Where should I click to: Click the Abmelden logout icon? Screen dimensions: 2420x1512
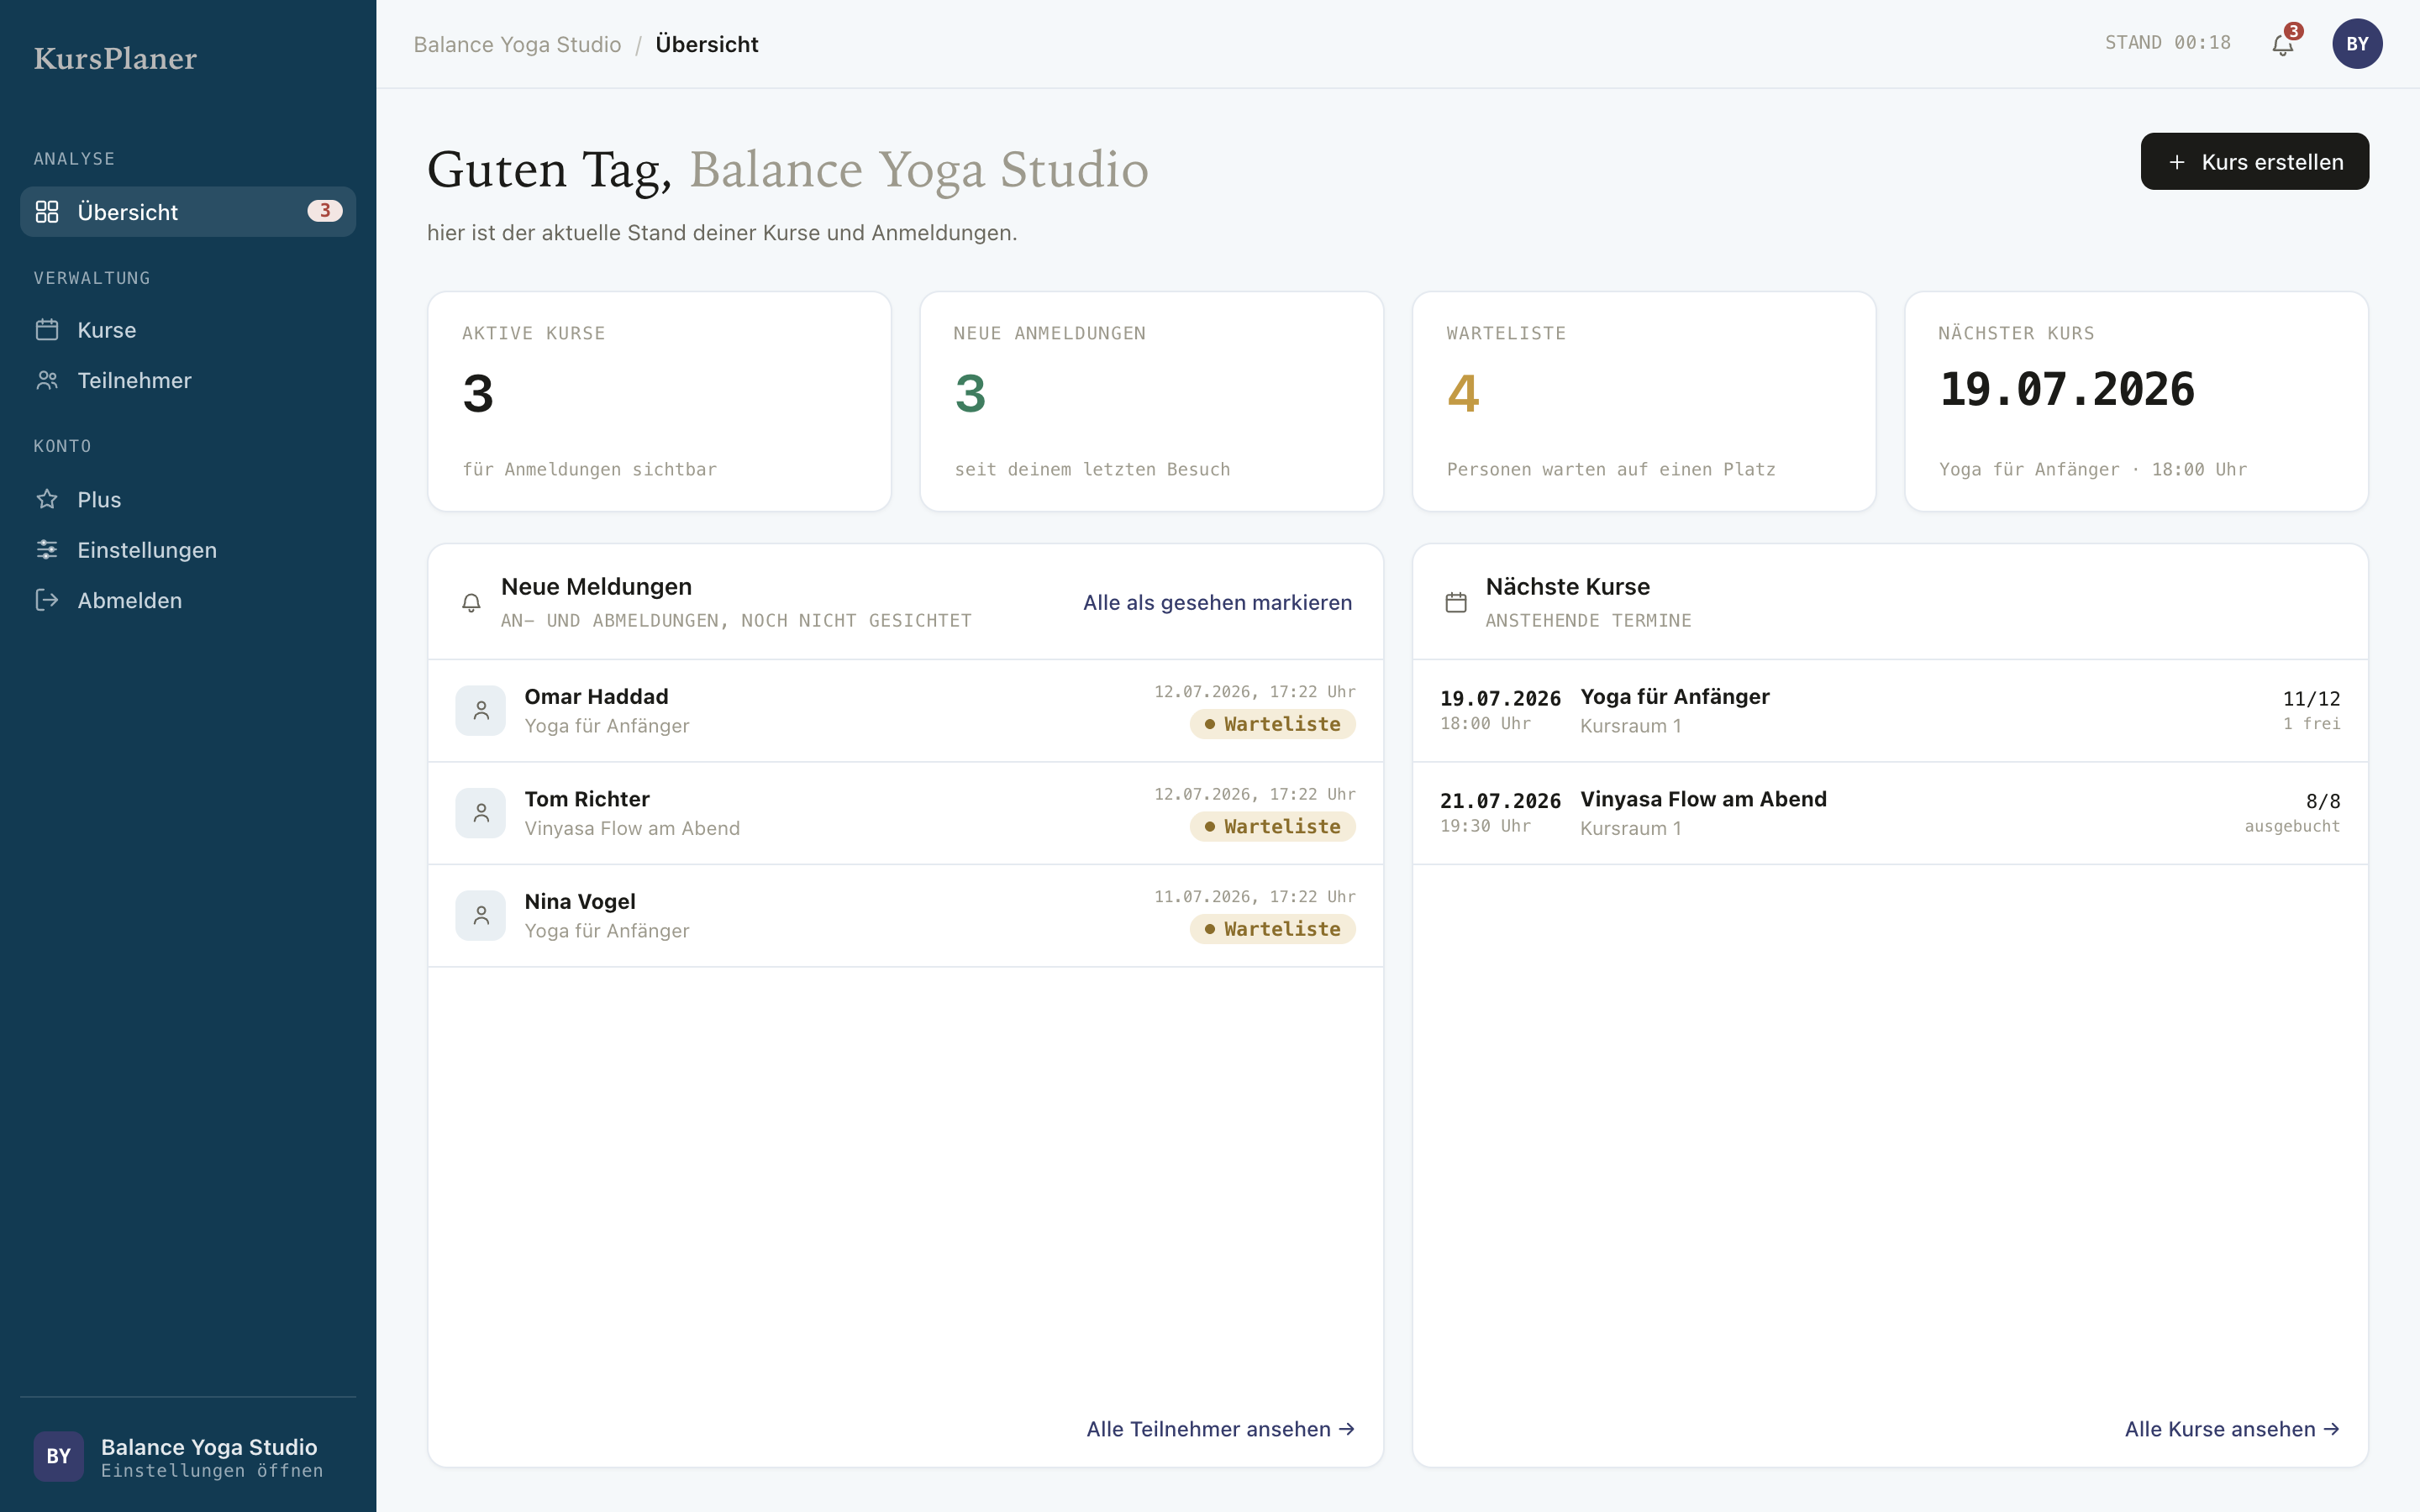(47, 600)
